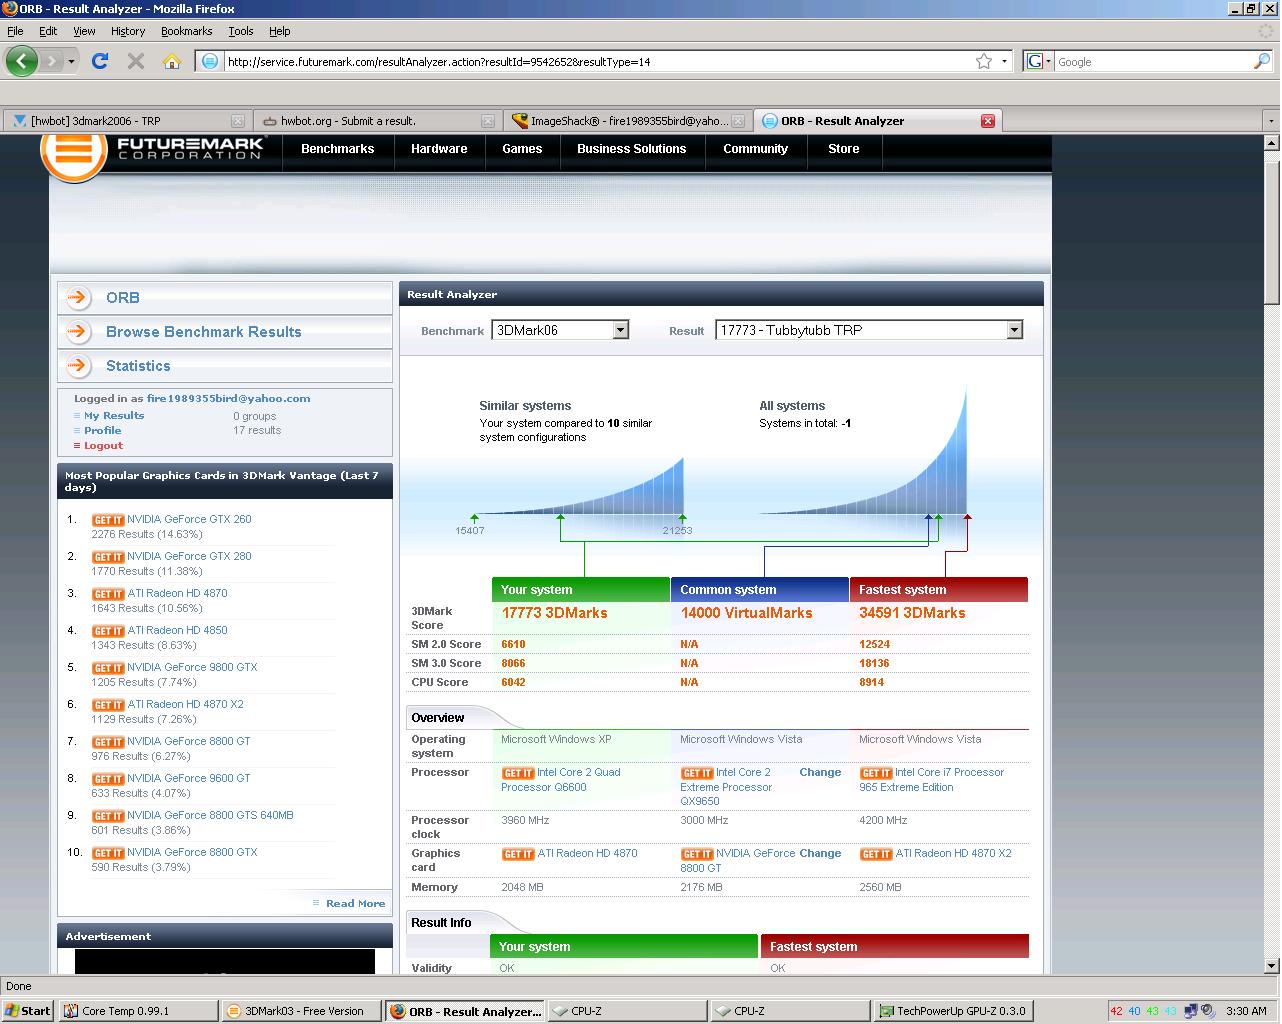This screenshot has width=1282, height=1024.
Task: Click the Read More link
Action: coord(355,904)
